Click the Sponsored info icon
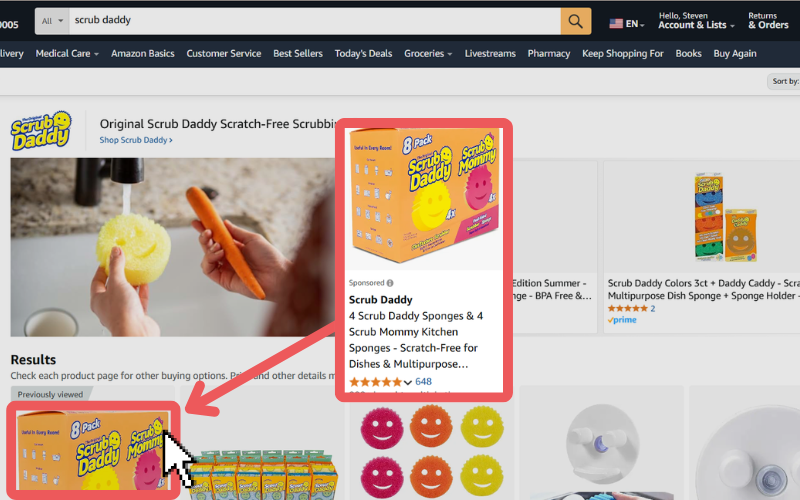Viewport: 800px width, 500px height. point(390,283)
